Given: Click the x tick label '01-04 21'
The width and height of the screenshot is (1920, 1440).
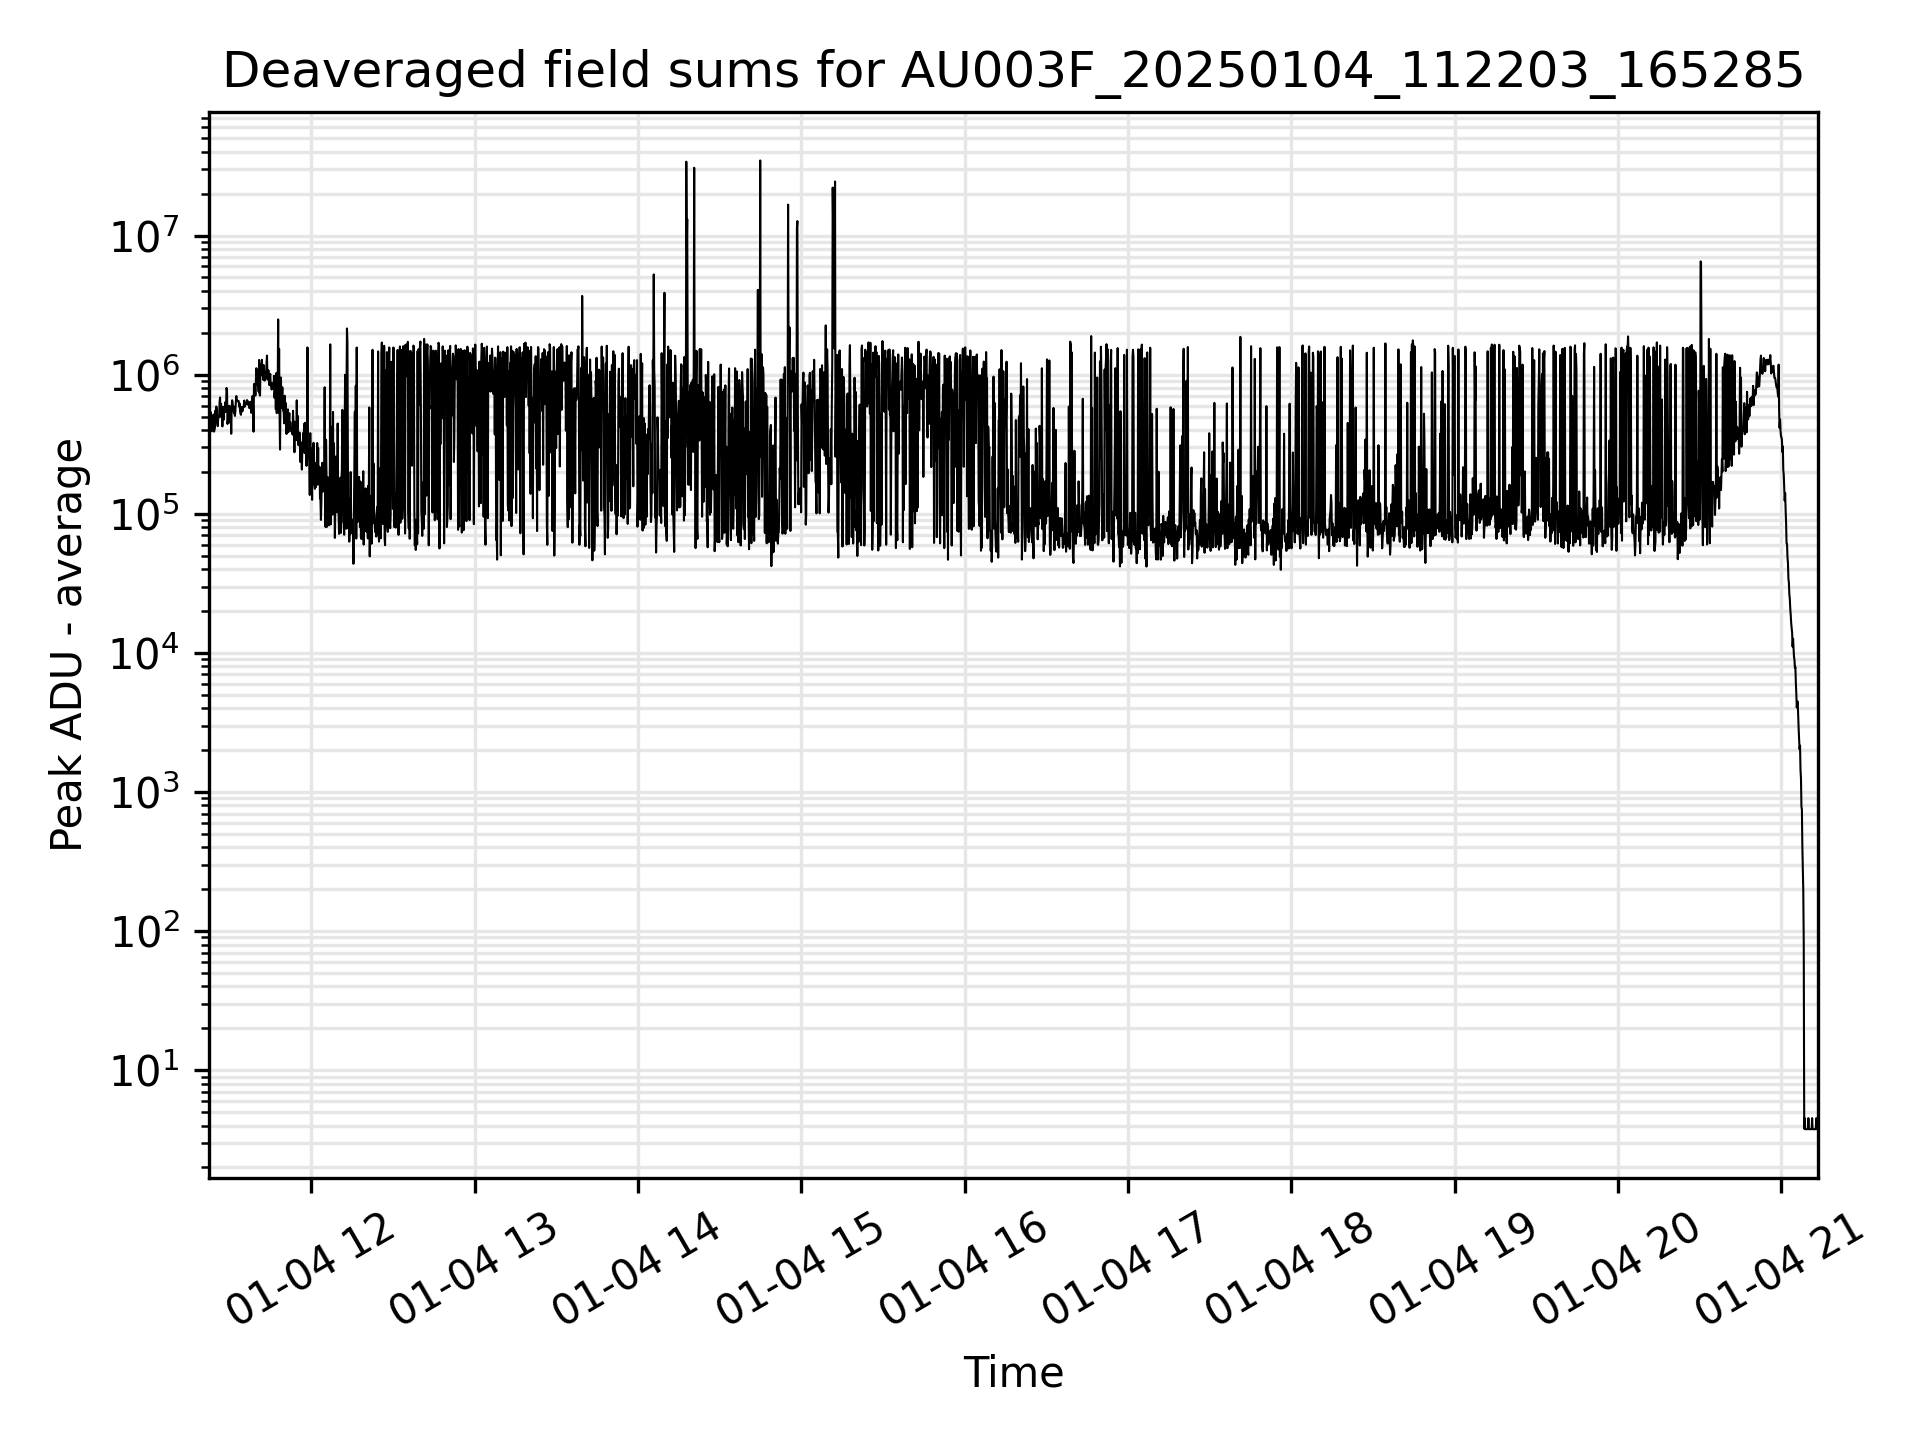Looking at the screenshot, I should (x=1782, y=1268).
